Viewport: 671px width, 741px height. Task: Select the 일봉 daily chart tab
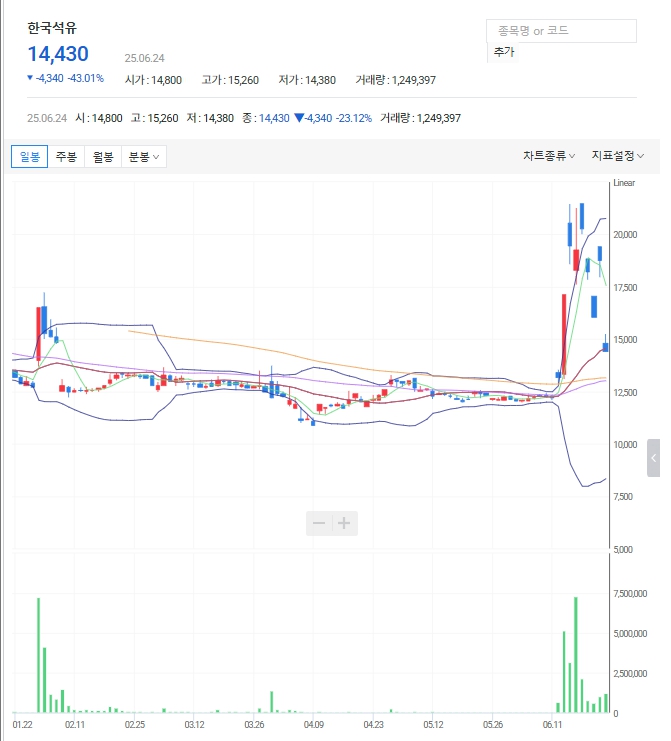29,156
